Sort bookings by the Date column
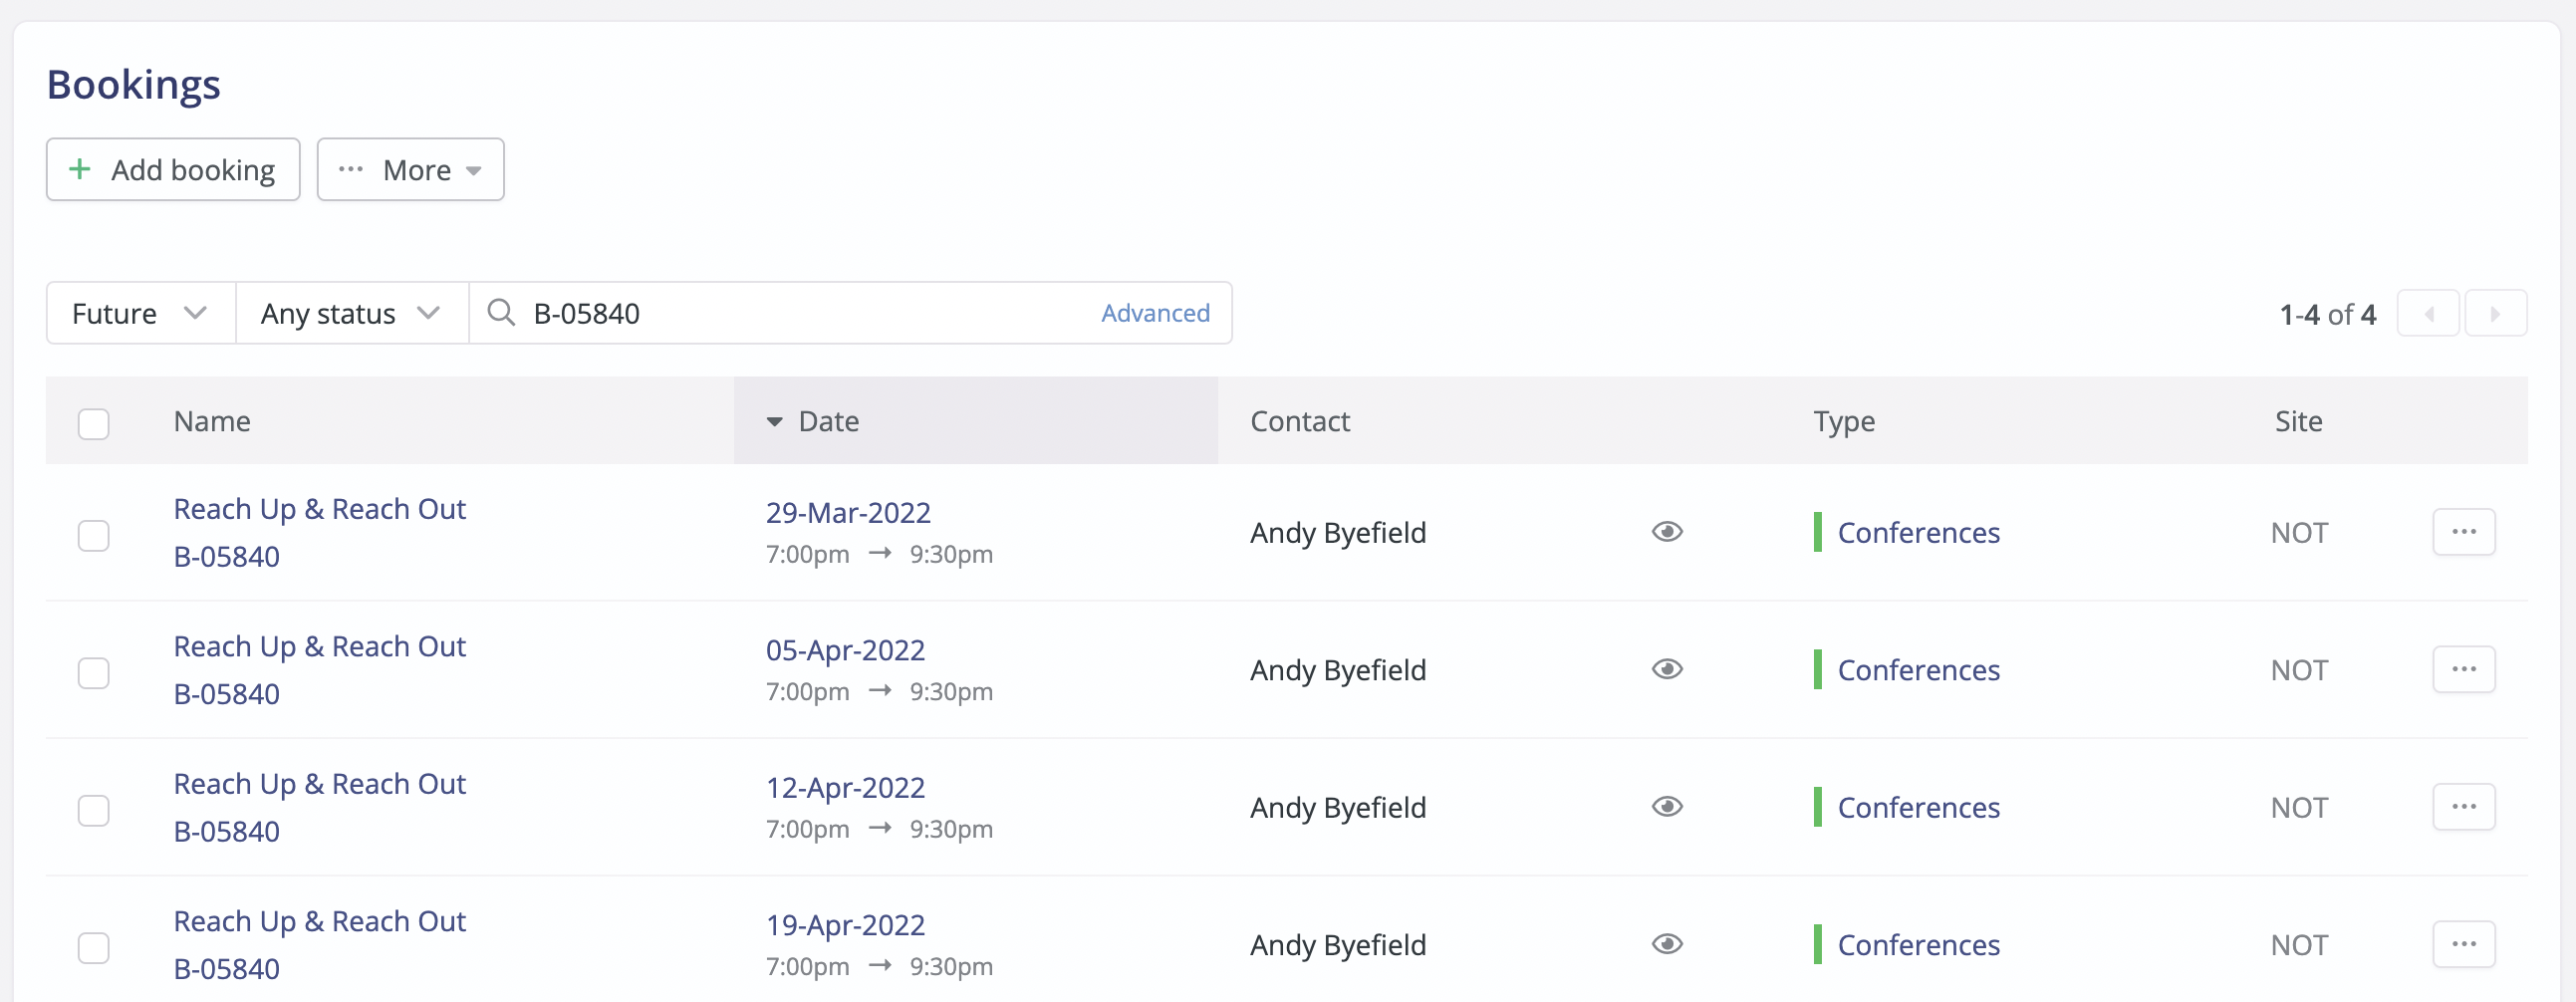The height and width of the screenshot is (1002, 2576). coord(828,421)
